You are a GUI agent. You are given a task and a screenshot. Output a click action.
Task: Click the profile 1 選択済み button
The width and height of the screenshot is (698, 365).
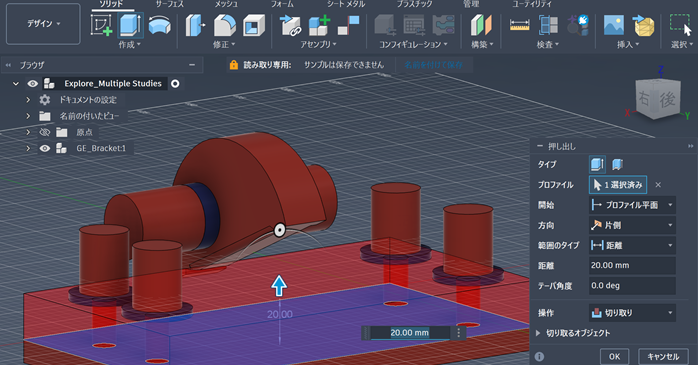click(618, 185)
